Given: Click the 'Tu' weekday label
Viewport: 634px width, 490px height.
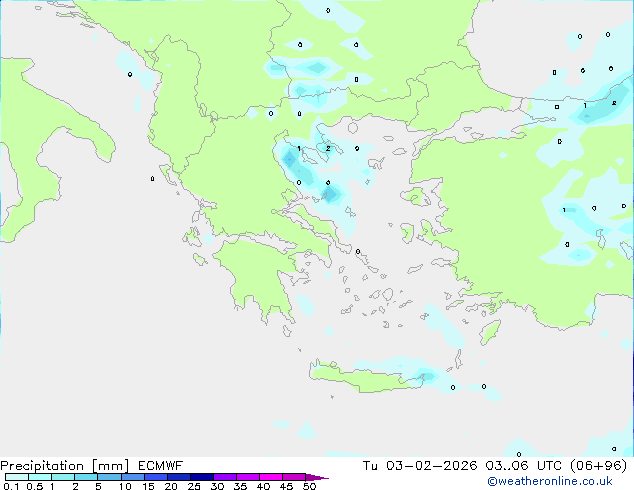Looking at the screenshot, I should pos(370,466).
